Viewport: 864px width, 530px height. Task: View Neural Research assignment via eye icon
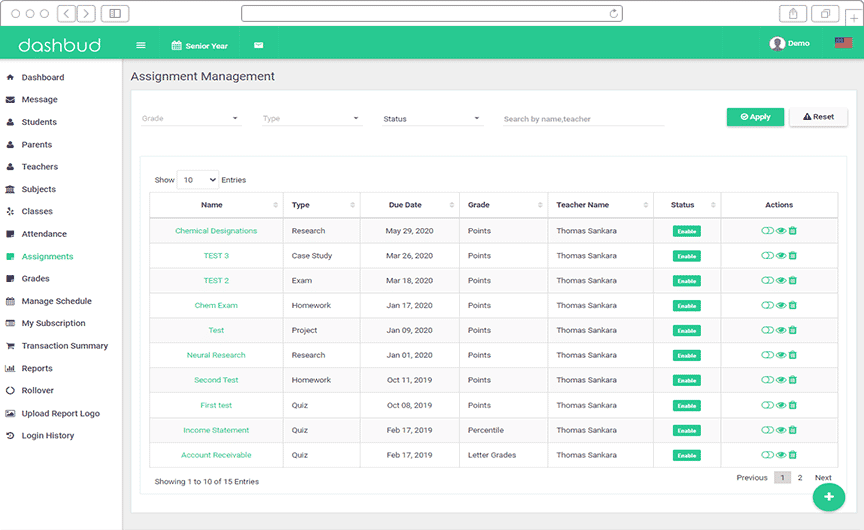coord(781,355)
